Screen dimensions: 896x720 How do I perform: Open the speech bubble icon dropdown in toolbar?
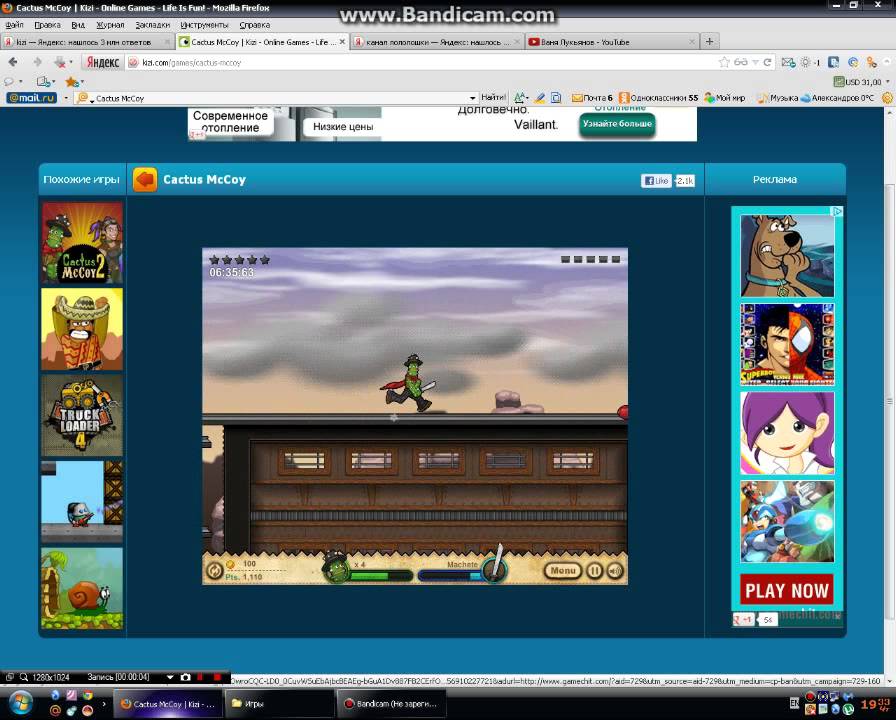pos(13,82)
